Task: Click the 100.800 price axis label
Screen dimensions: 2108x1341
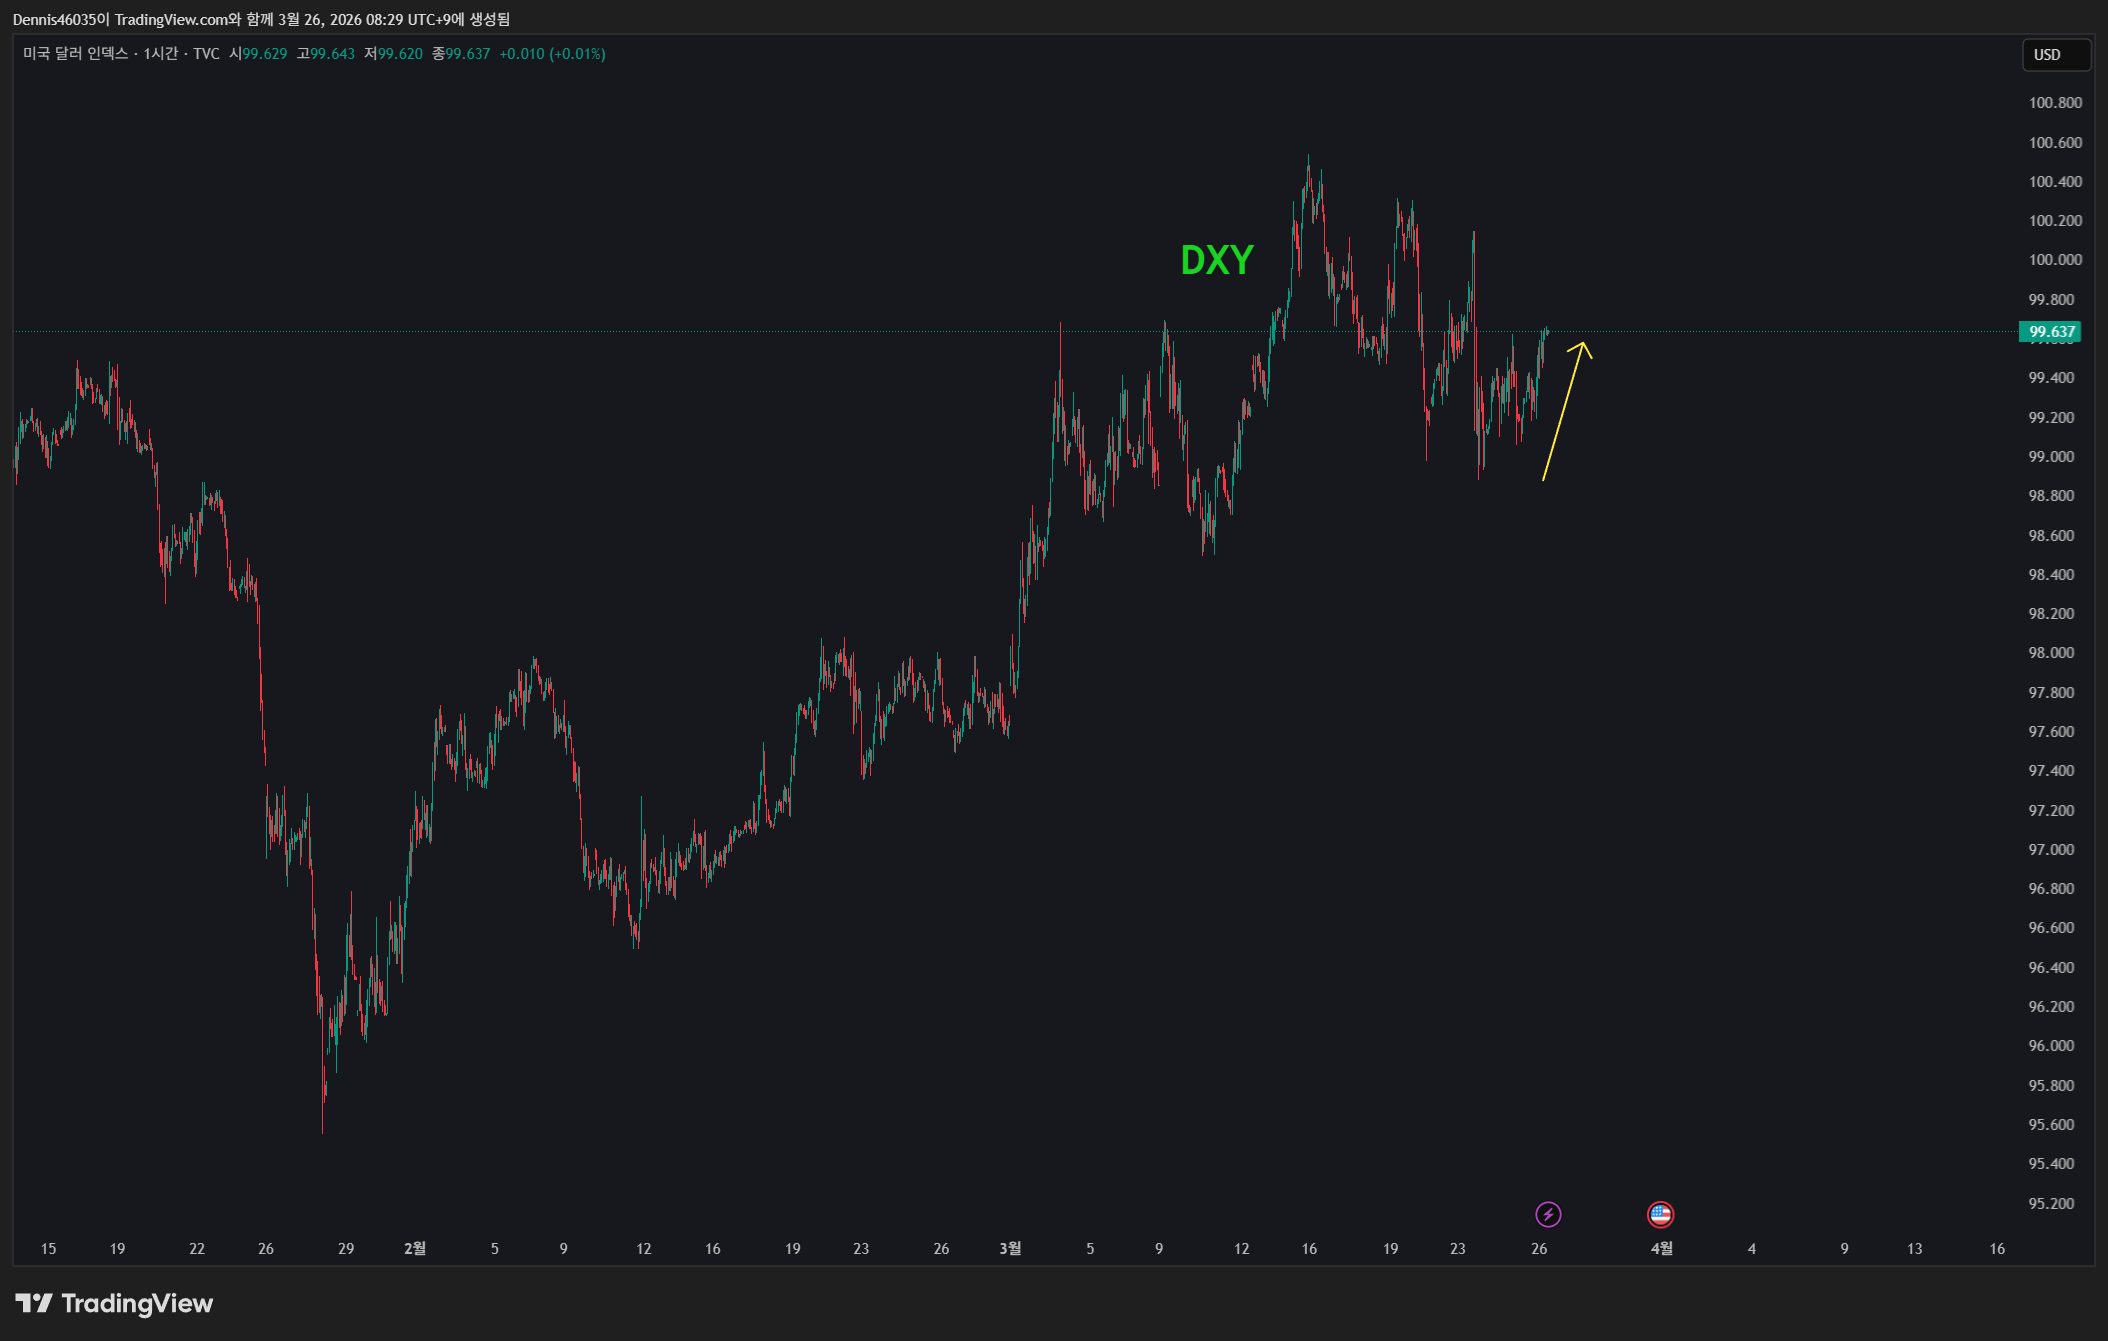Action: click(x=2055, y=102)
